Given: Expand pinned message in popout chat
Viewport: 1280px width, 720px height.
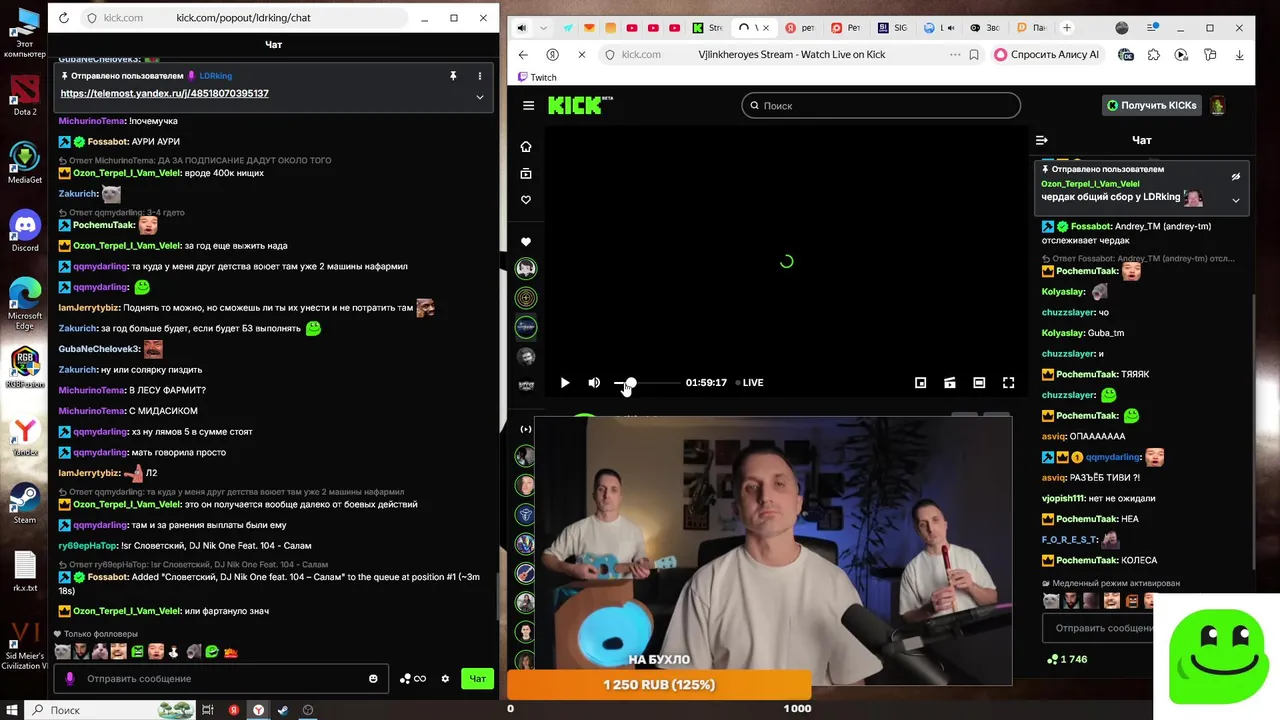Looking at the screenshot, I should click(x=480, y=97).
